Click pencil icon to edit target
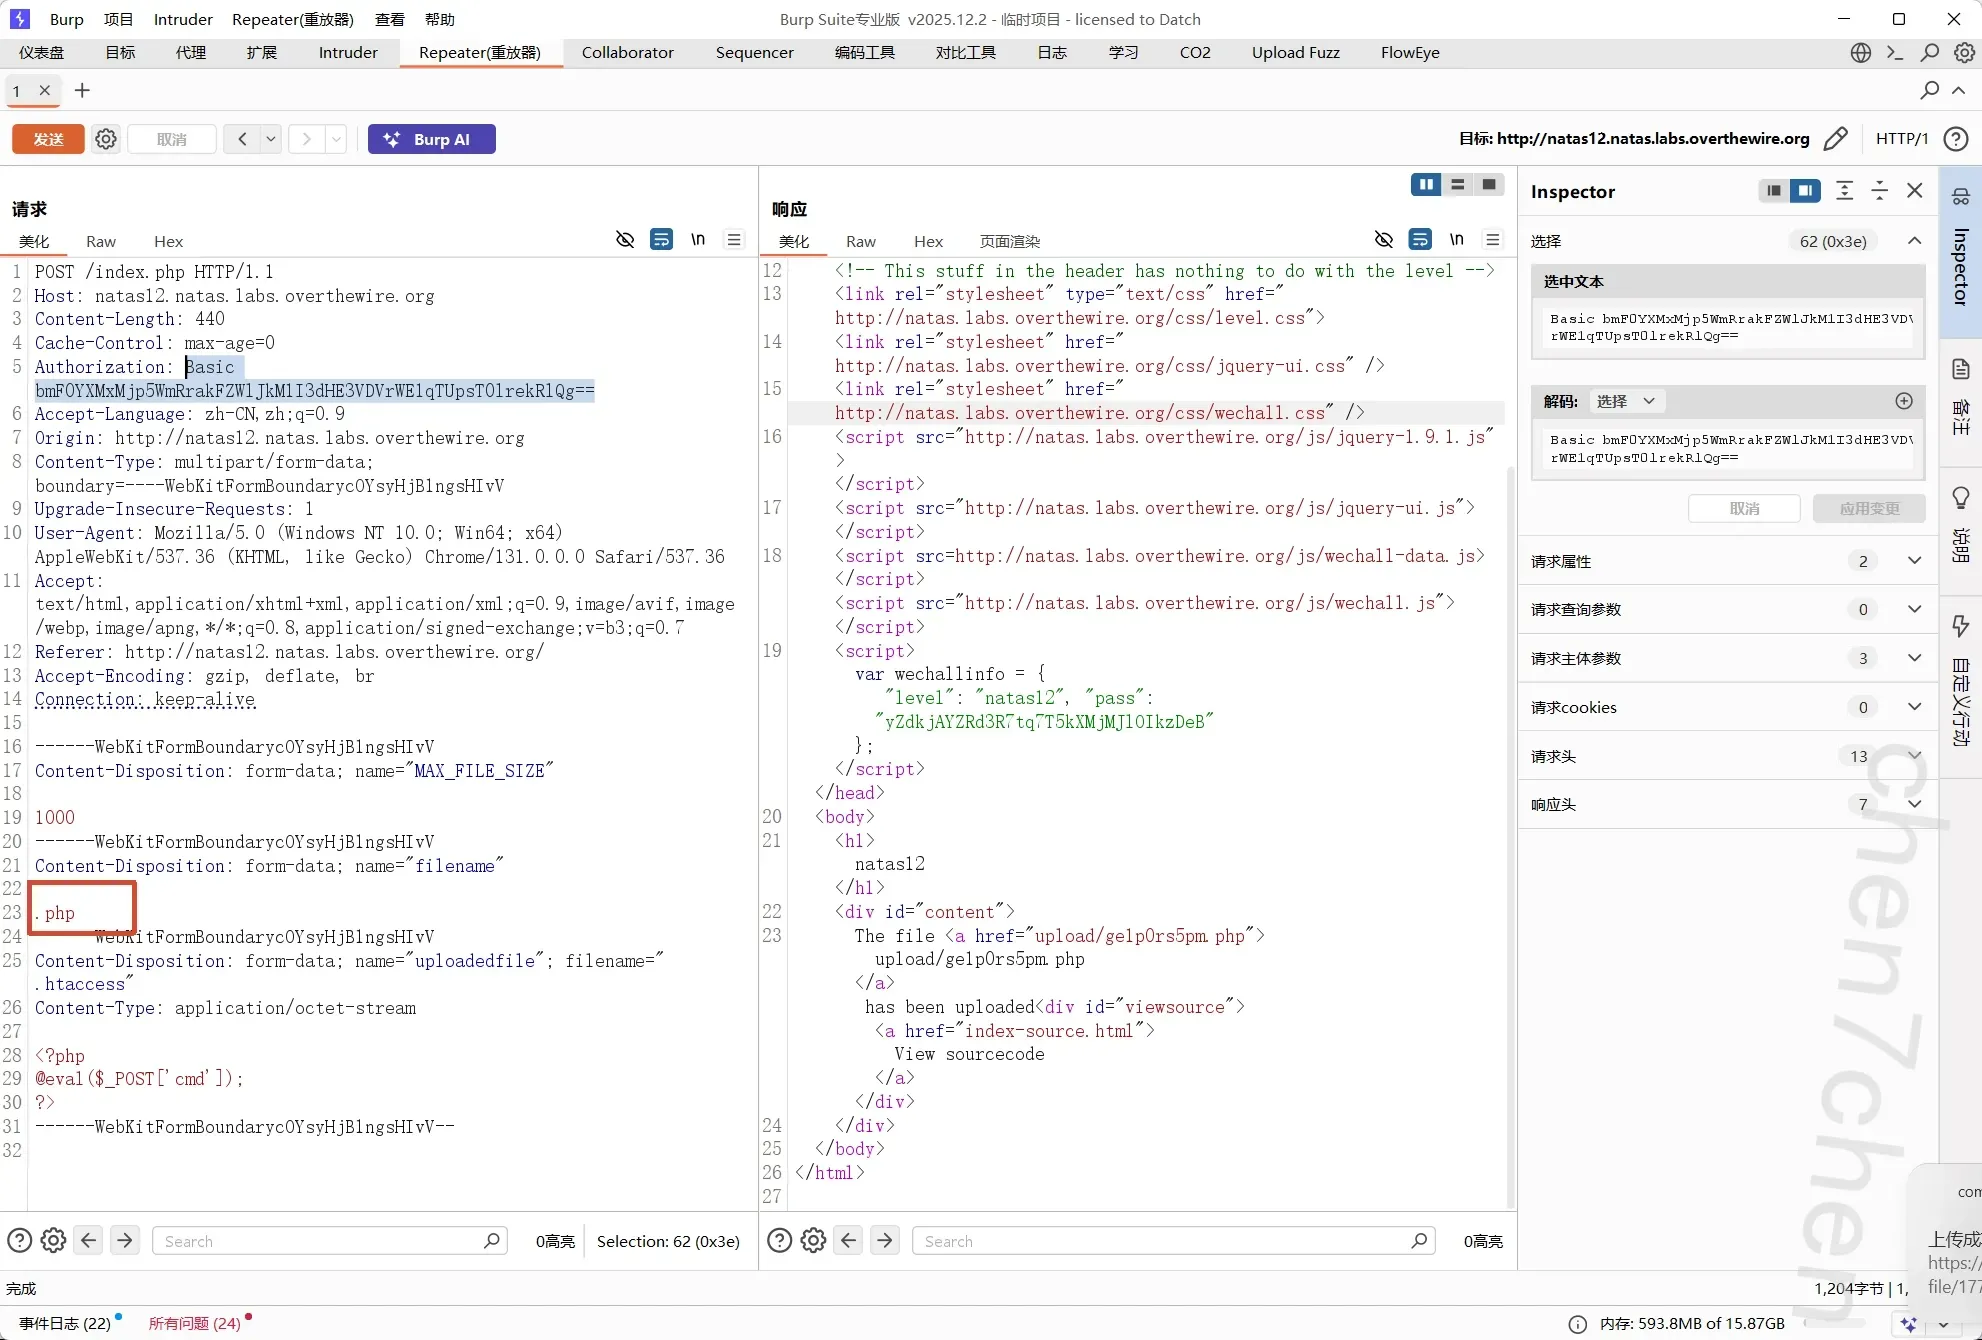The width and height of the screenshot is (1982, 1340). (x=1835, y=139)
